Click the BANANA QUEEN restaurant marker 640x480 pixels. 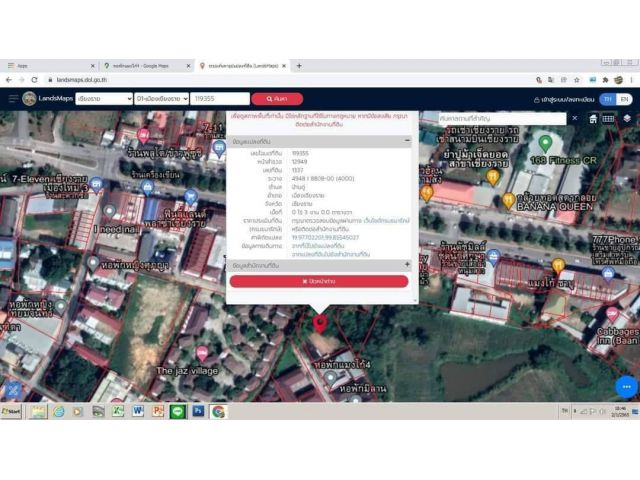(x=508, y=200)
